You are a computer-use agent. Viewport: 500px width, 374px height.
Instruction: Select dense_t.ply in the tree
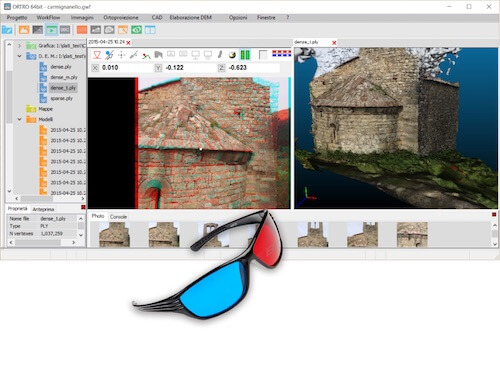[x=63, y=88]
